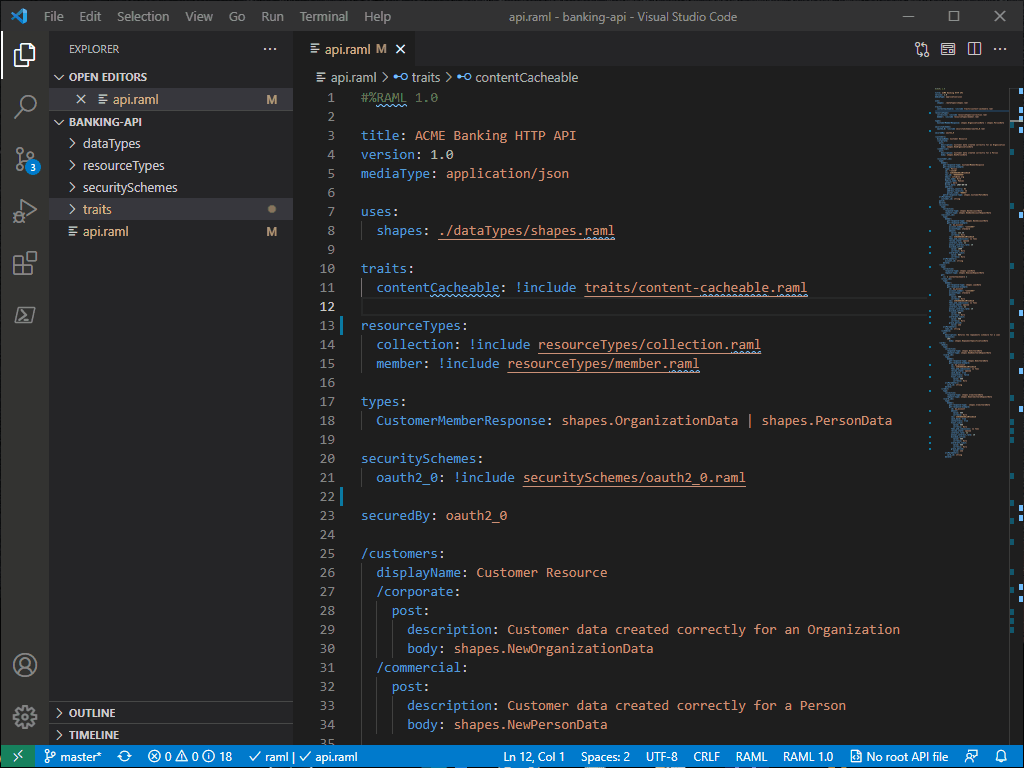Click the feedback icon in status bar
This screenshot has width=1024, height=768.
click(972, 756)
